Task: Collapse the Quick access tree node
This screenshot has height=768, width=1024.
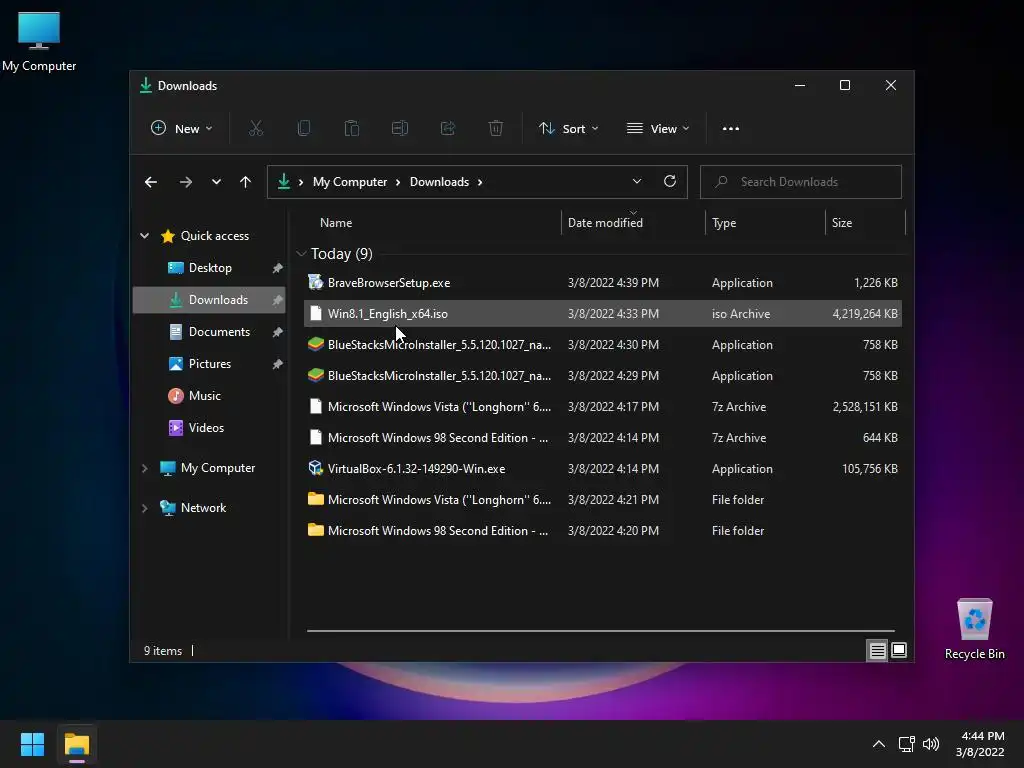Action: click(144, 236)
